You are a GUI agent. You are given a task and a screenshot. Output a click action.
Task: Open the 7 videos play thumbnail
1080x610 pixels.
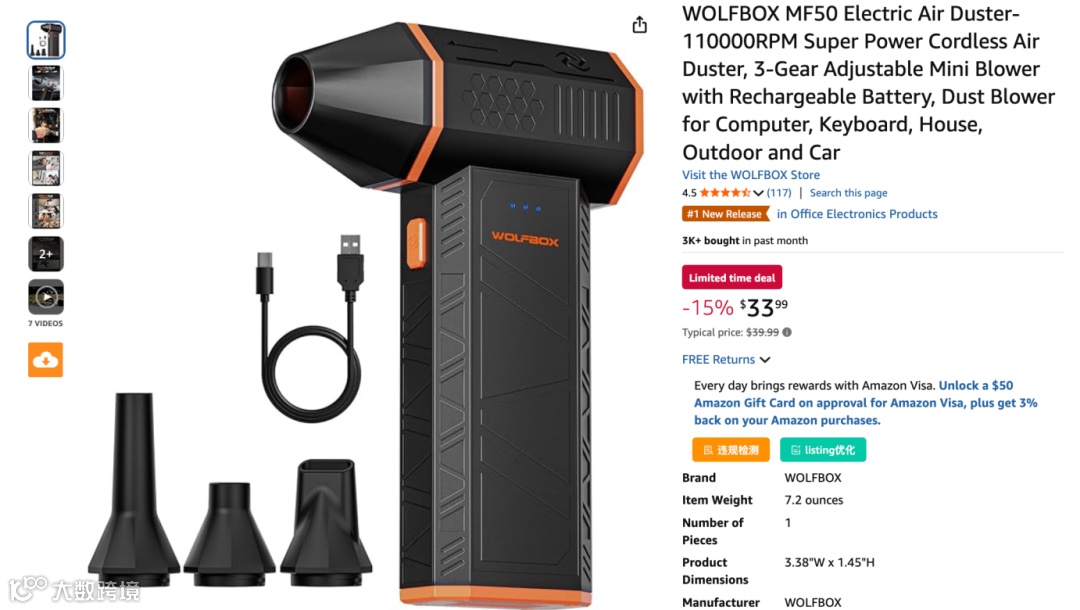coord(45,297)
